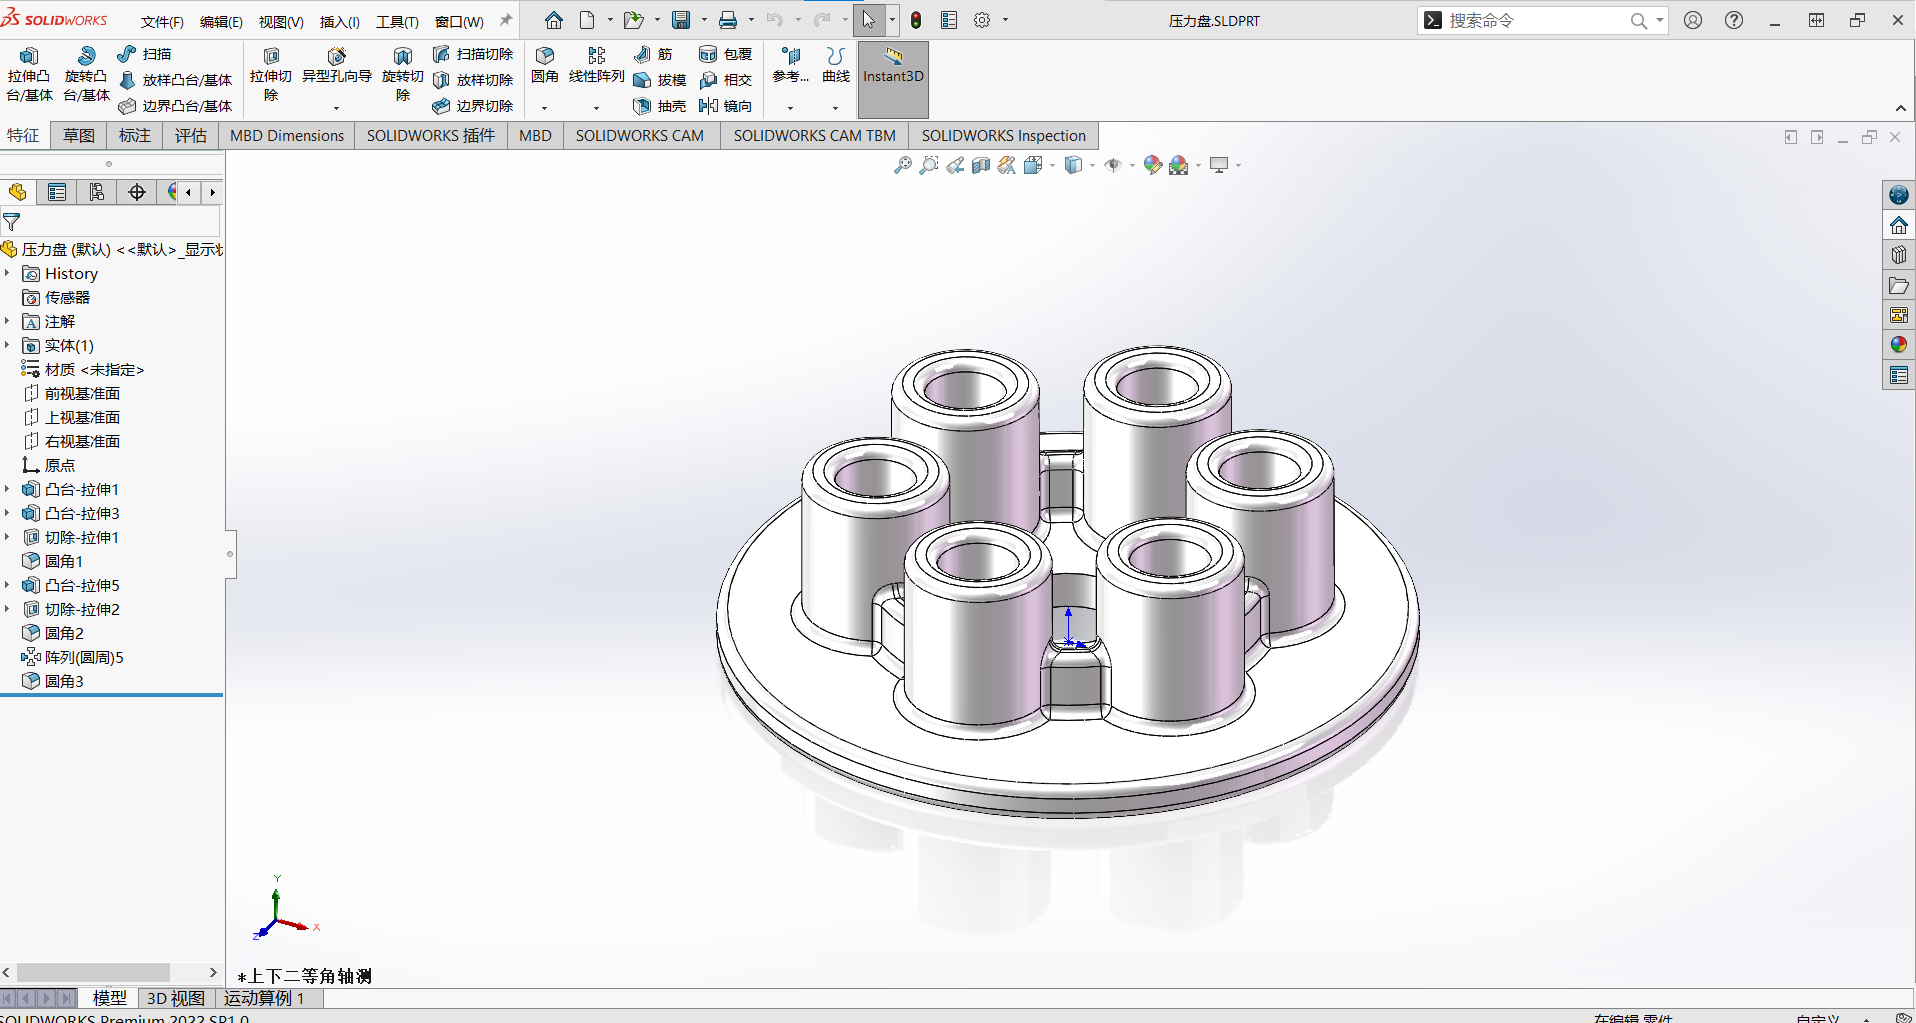Open the Options settings gear
Screen dimensions: 1916x1023
point(981,19)
